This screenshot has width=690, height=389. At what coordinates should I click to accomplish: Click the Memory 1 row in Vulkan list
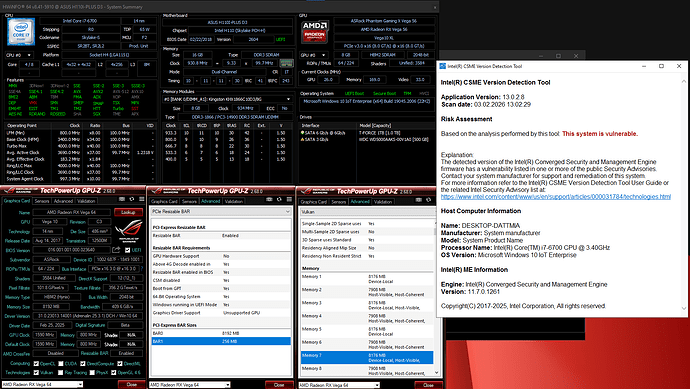click(x=367, y=279)
